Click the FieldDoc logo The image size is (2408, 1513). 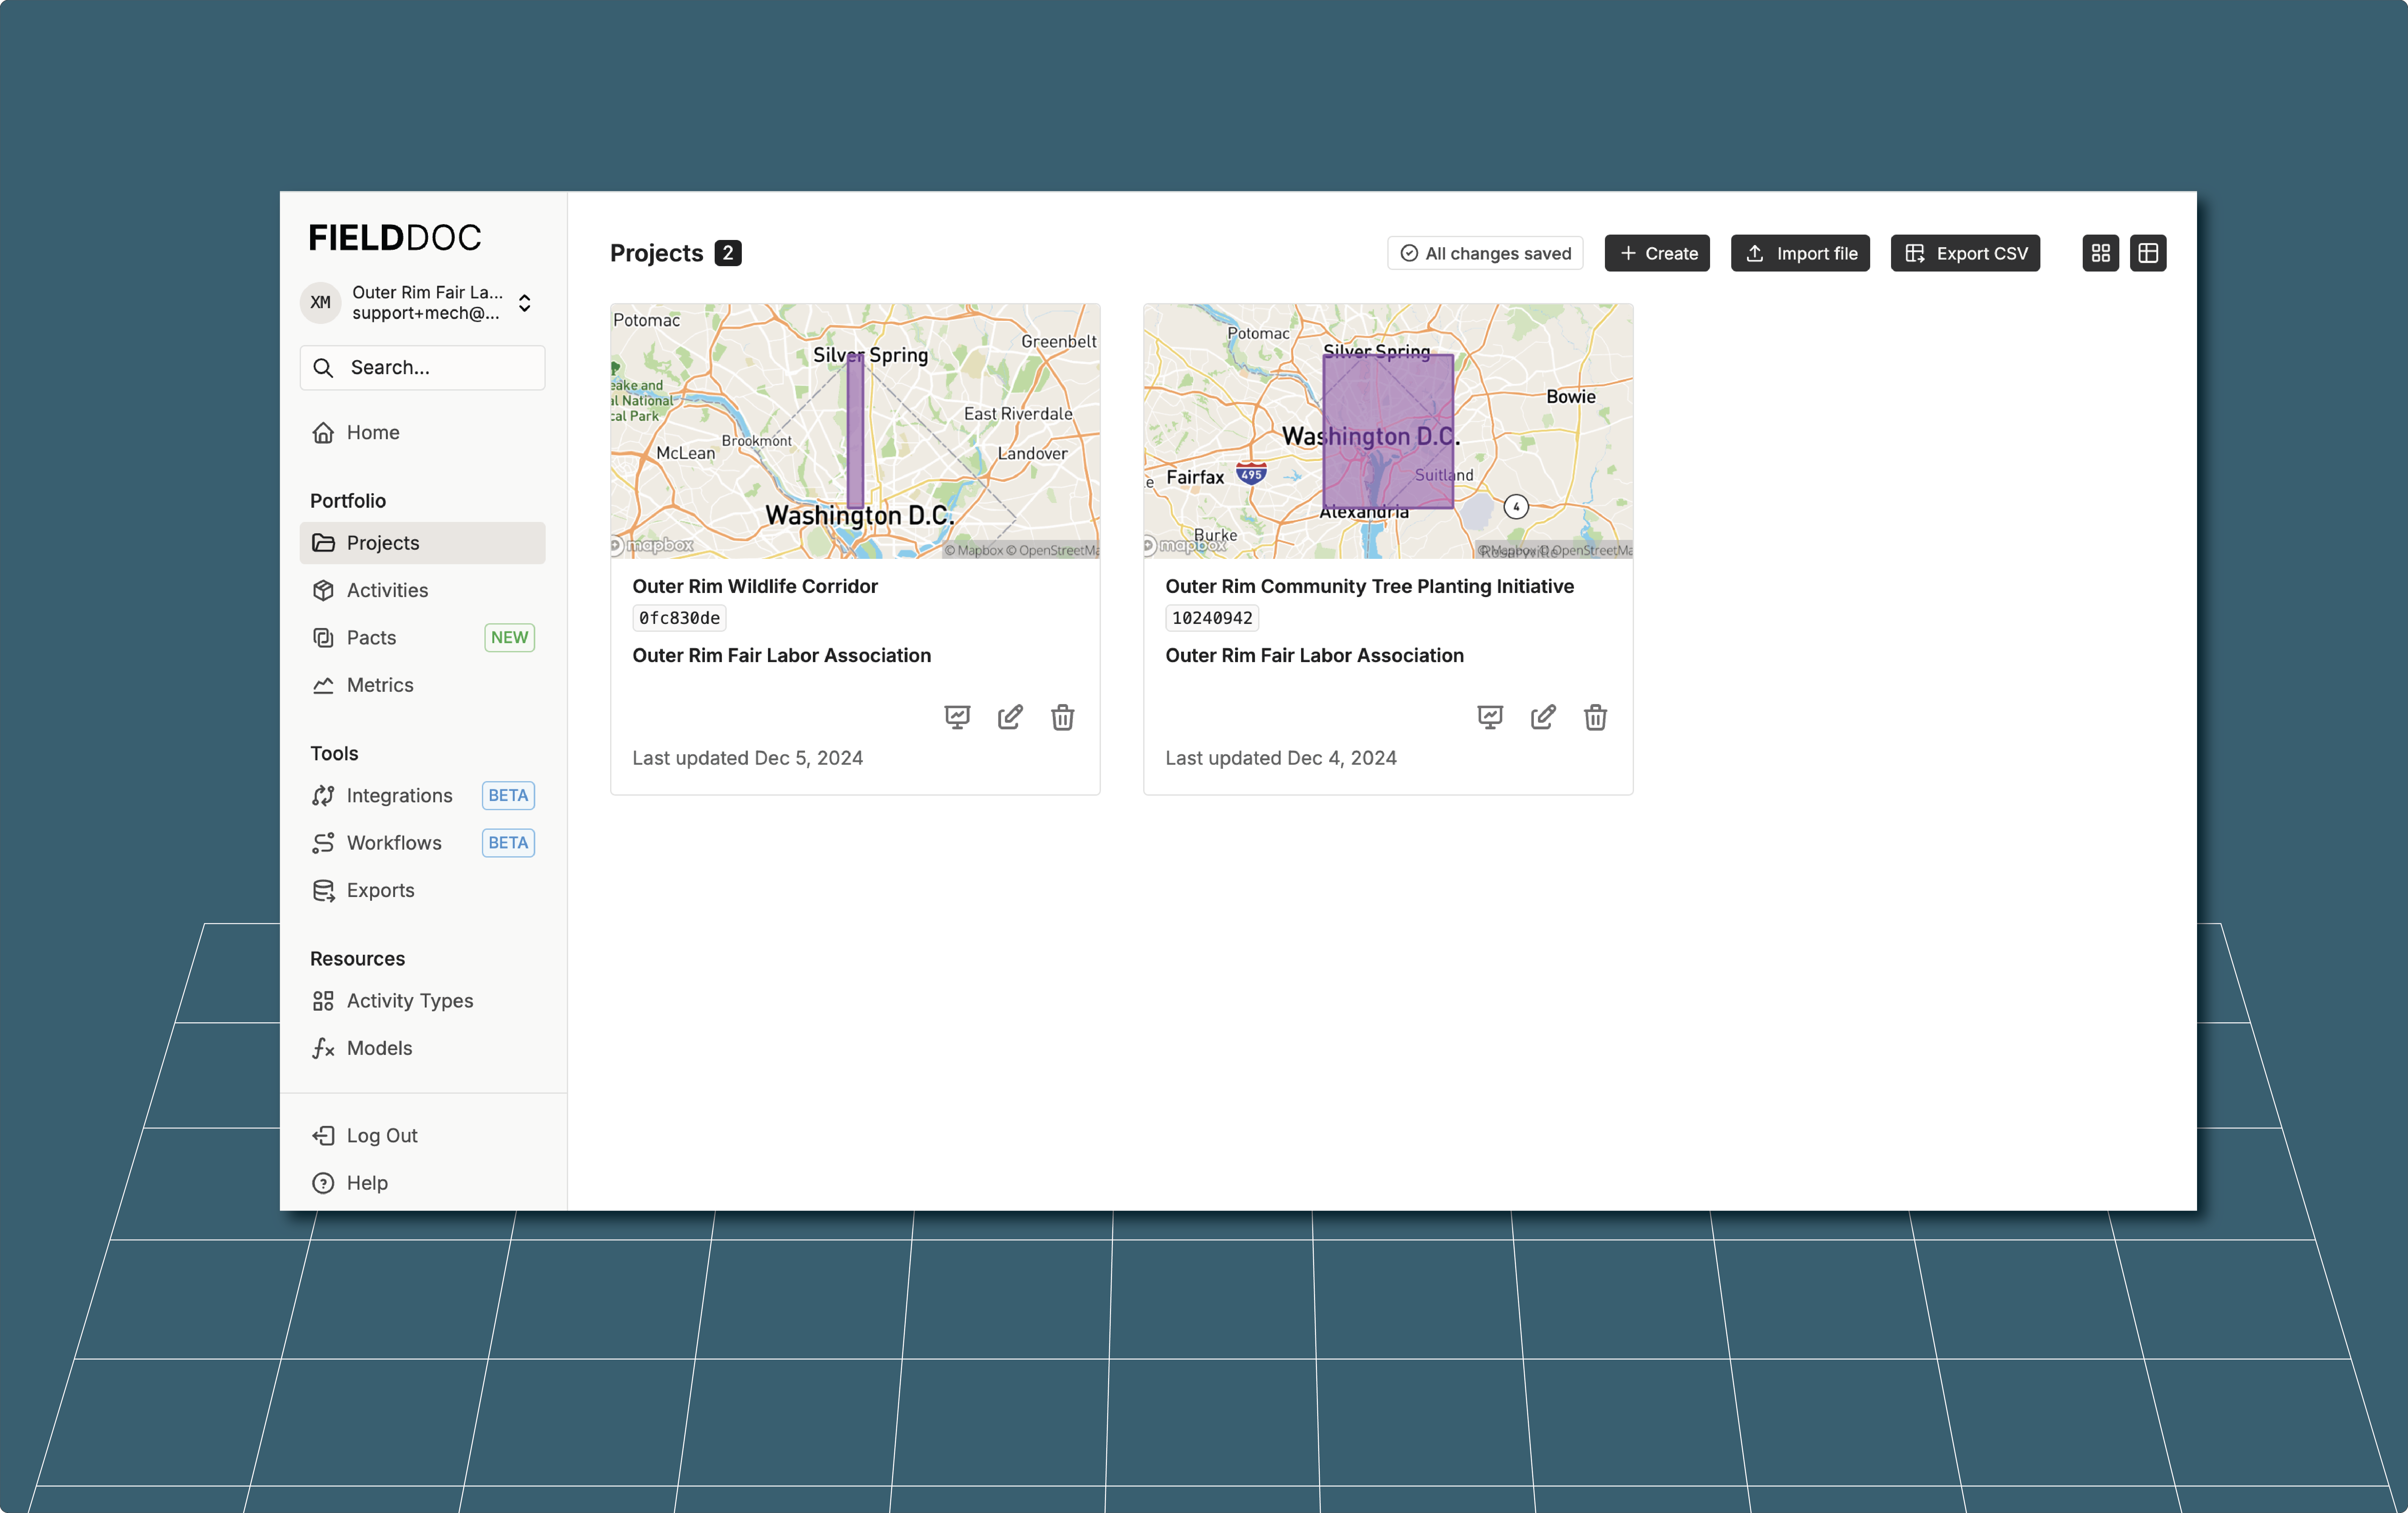point(395,238)
